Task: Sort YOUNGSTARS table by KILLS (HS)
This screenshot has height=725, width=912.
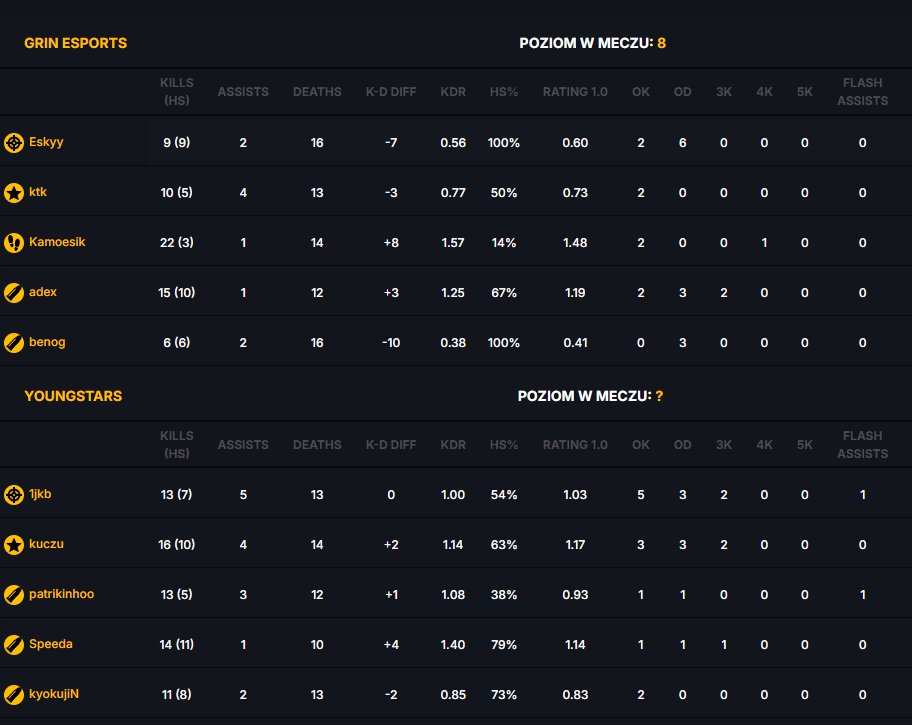Action: 177,445
